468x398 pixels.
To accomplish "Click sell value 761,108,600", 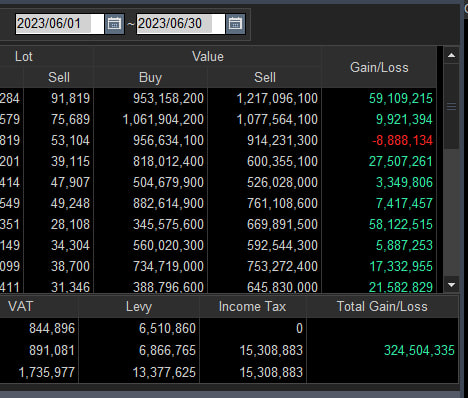I will [282, 203].
